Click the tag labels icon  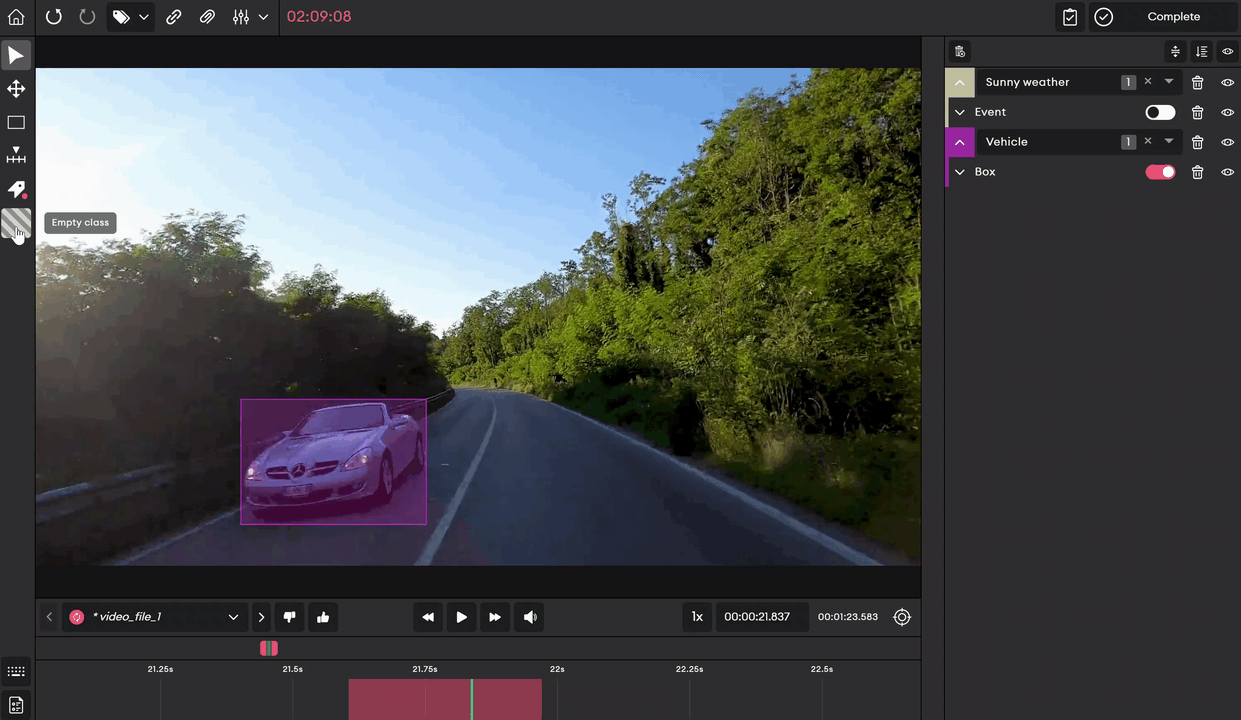coord(121,17)
